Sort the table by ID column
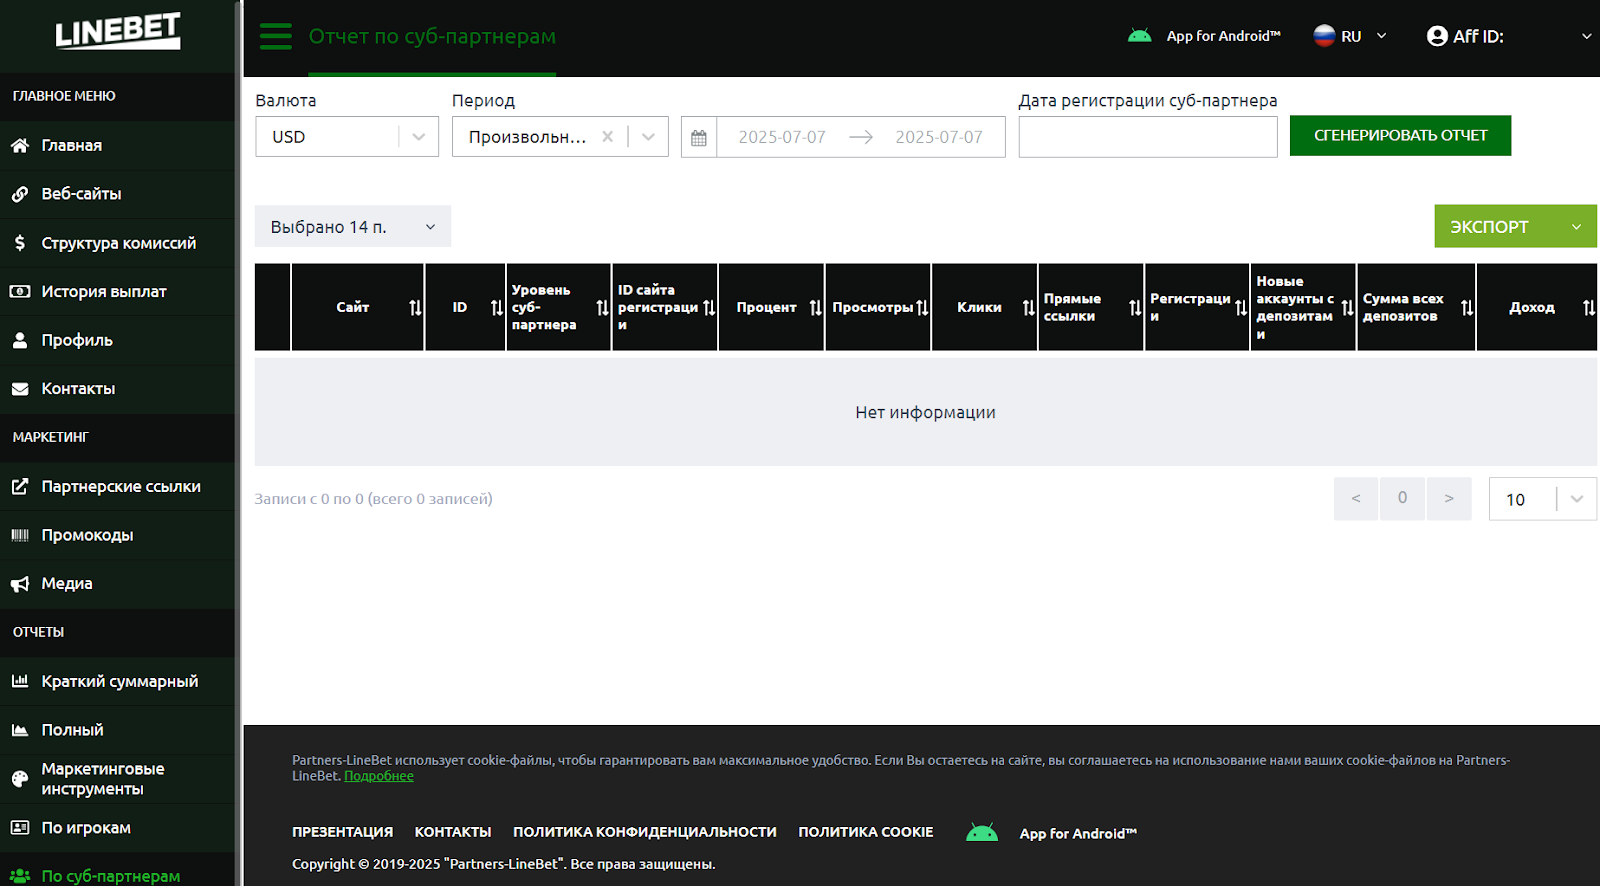Image resolution: width=1600 pixels, height=886 pixels. pyautogui.click(x=497, y=308)
